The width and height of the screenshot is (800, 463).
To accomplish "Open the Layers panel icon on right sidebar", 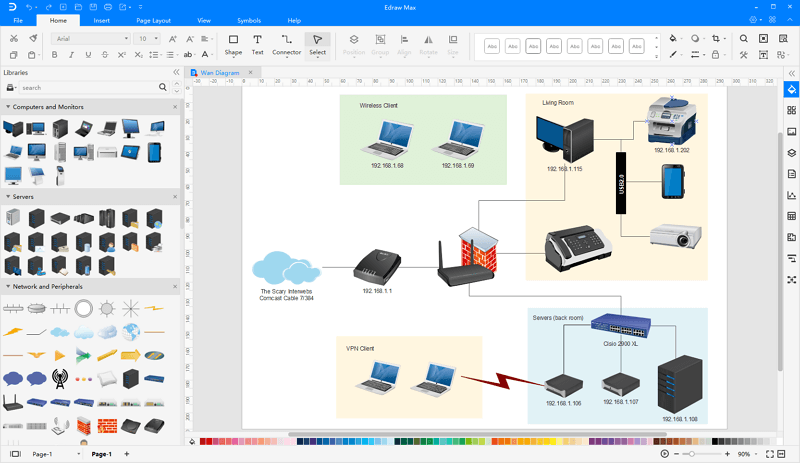I will tap(791, 153).
